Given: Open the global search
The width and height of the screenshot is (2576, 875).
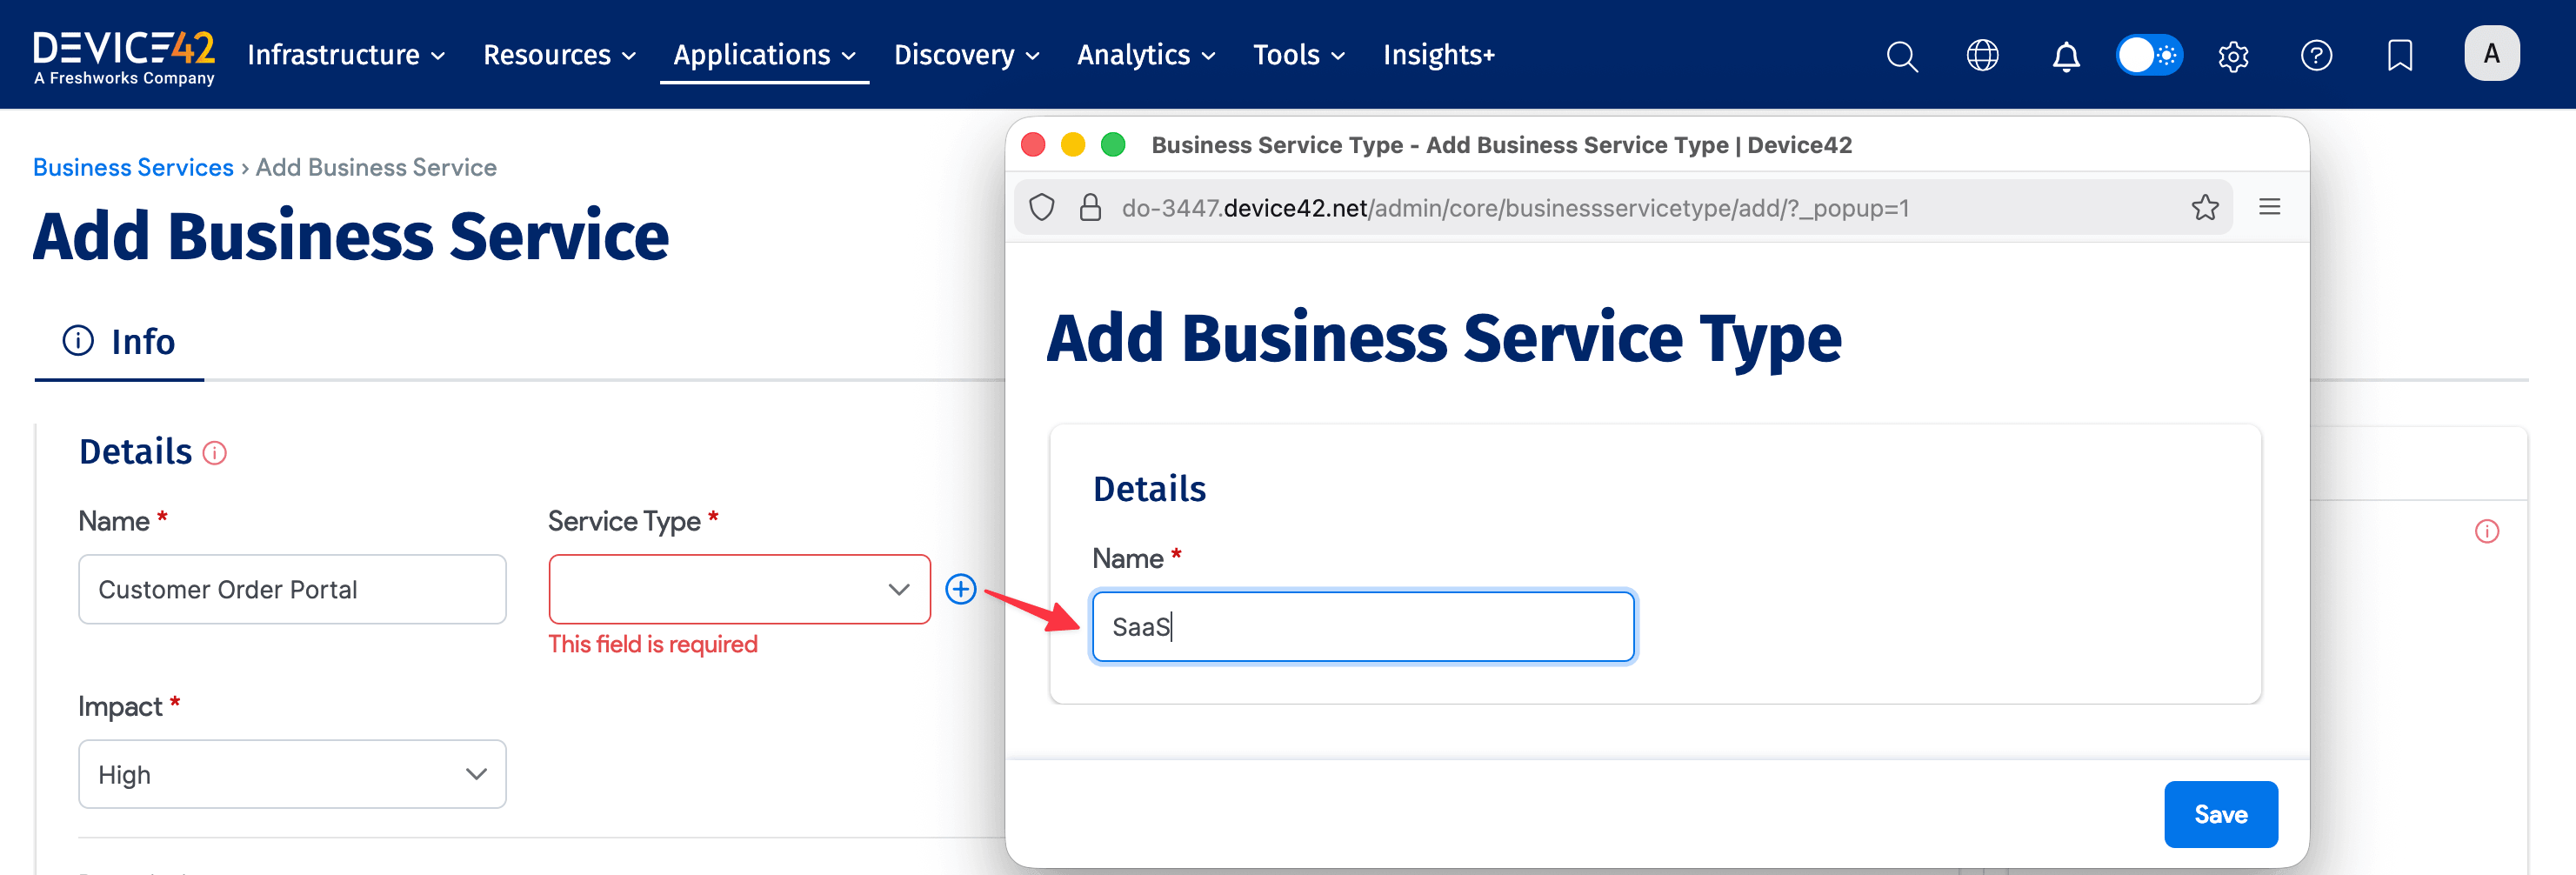Looking at the screenshot, I should 1902,55.
